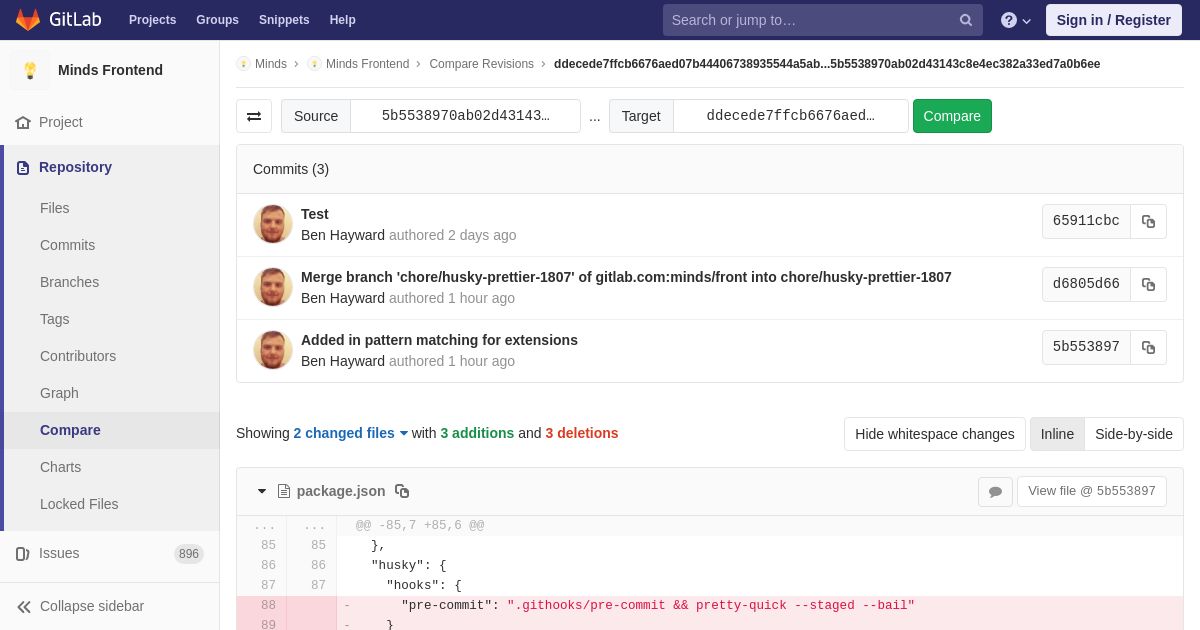
Task: Click Ben Hayward avatar on Test commit
Action: point(273,224)
